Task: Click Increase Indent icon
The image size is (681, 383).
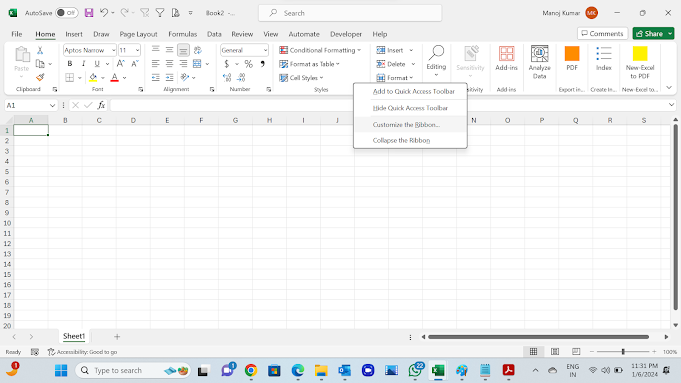Action: click(x=169, y=78)
